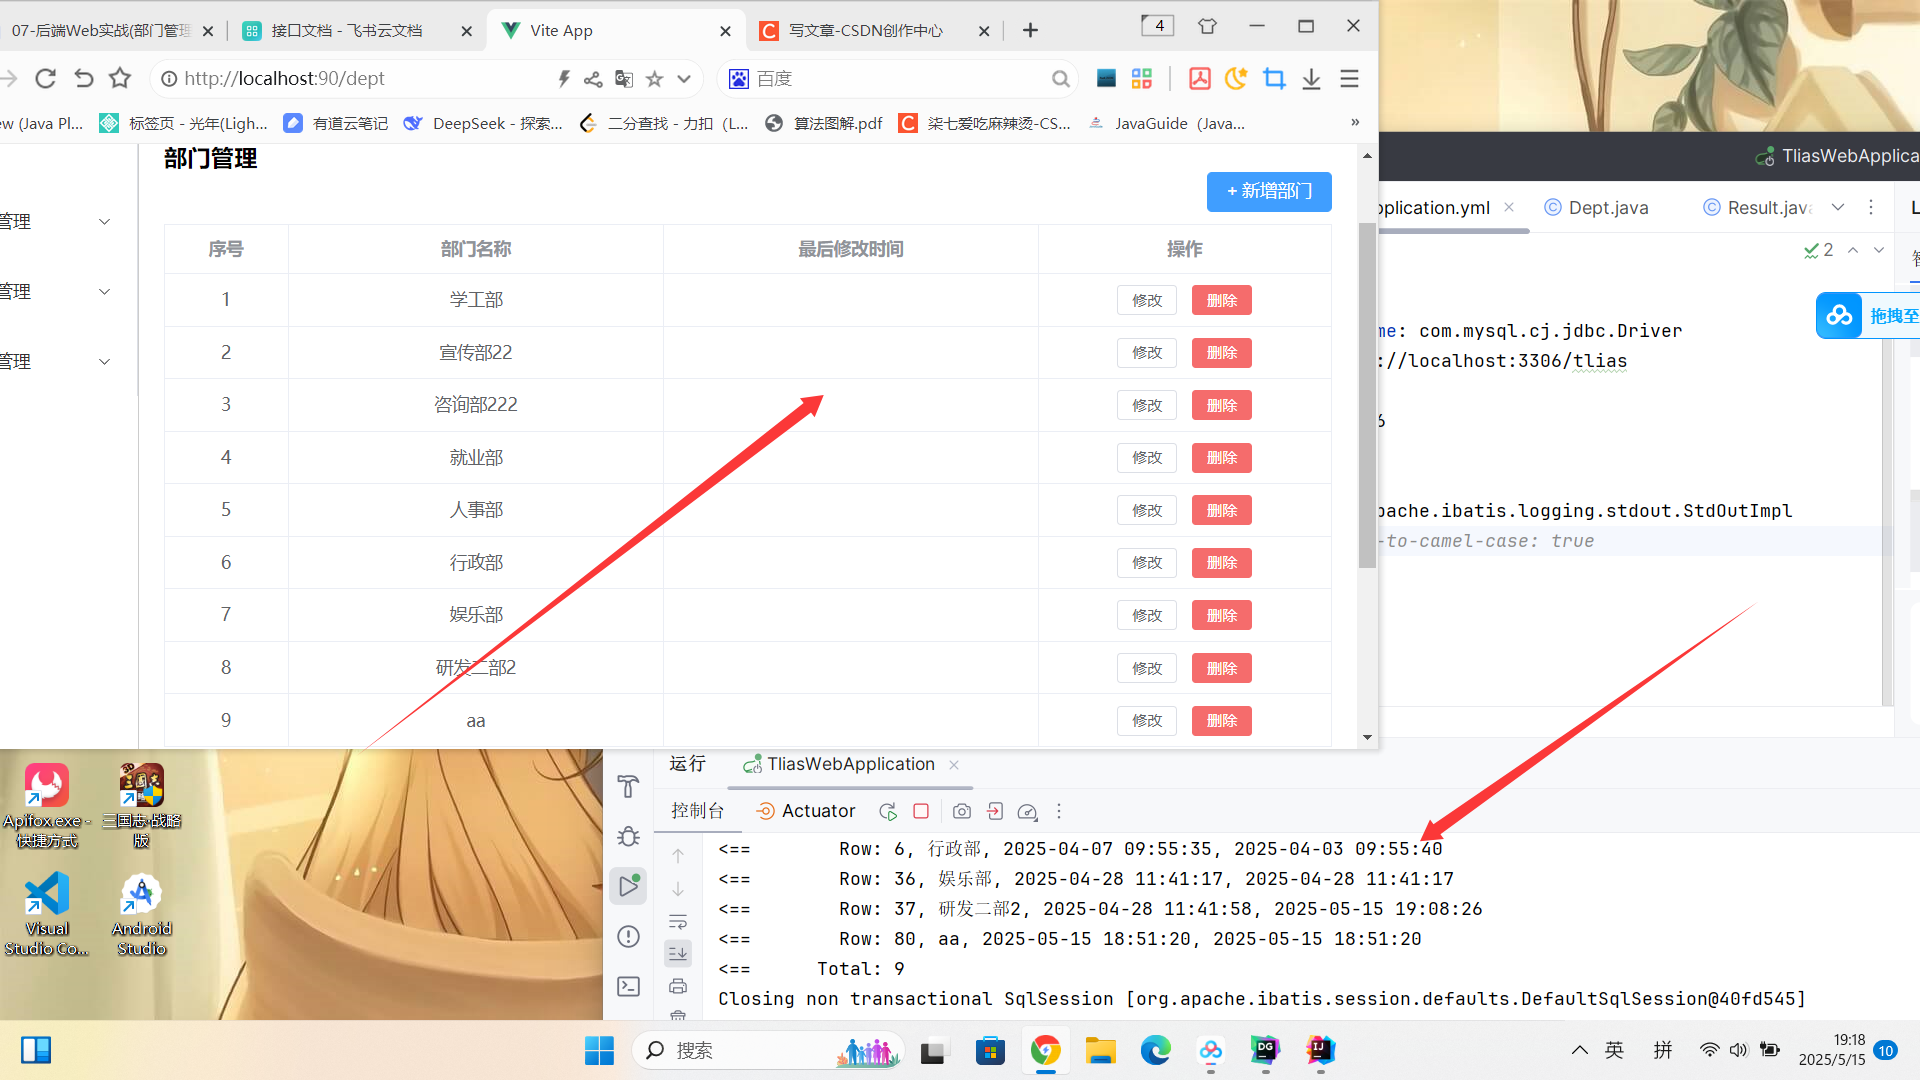1920x1080 pixels.
Task: Expand the first sidebar menu chevron
Action: pos(104,222)
